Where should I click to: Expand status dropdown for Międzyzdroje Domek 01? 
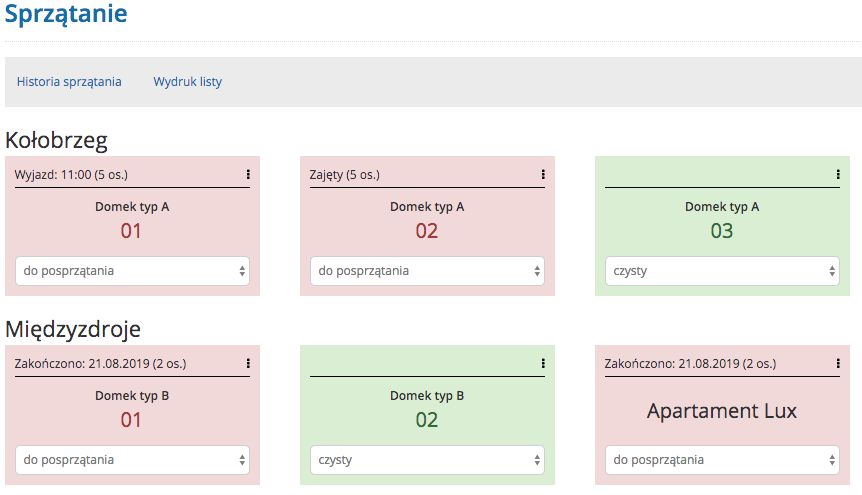pyautogui.click(x=132, y=460)
